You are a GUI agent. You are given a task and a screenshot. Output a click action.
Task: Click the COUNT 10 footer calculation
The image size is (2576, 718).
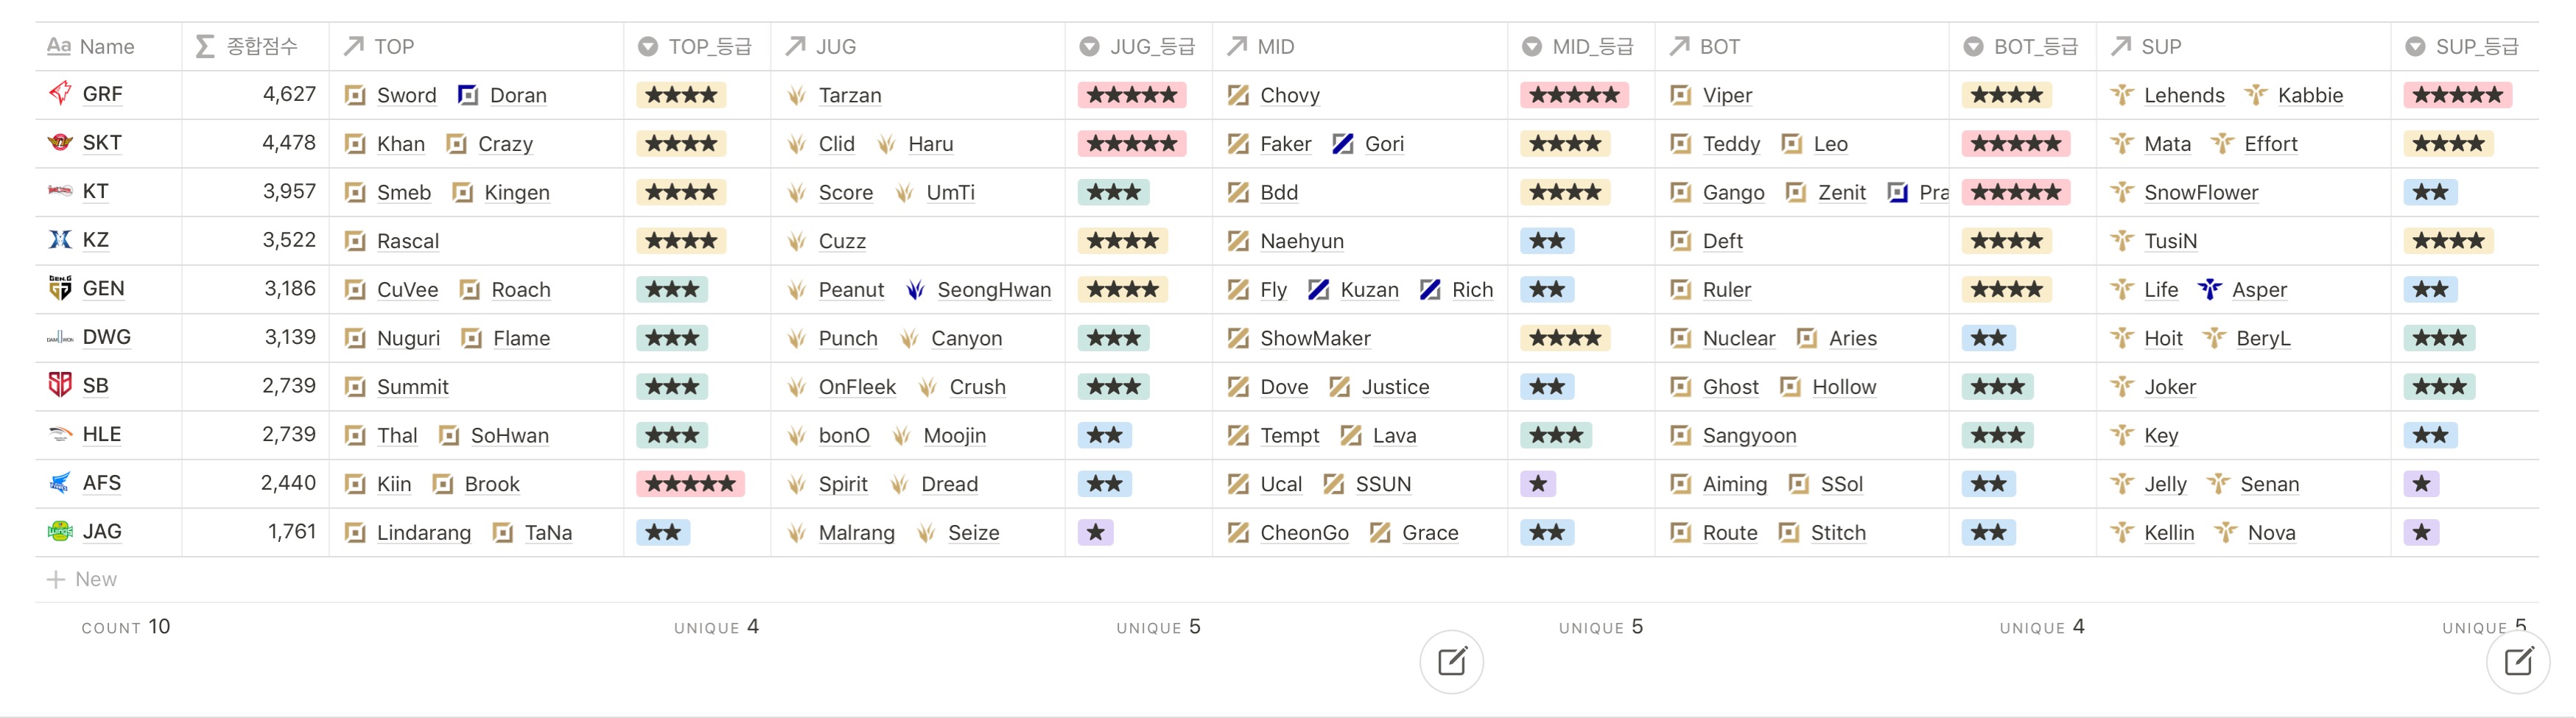pyautogui.click(x=126, y=627)
